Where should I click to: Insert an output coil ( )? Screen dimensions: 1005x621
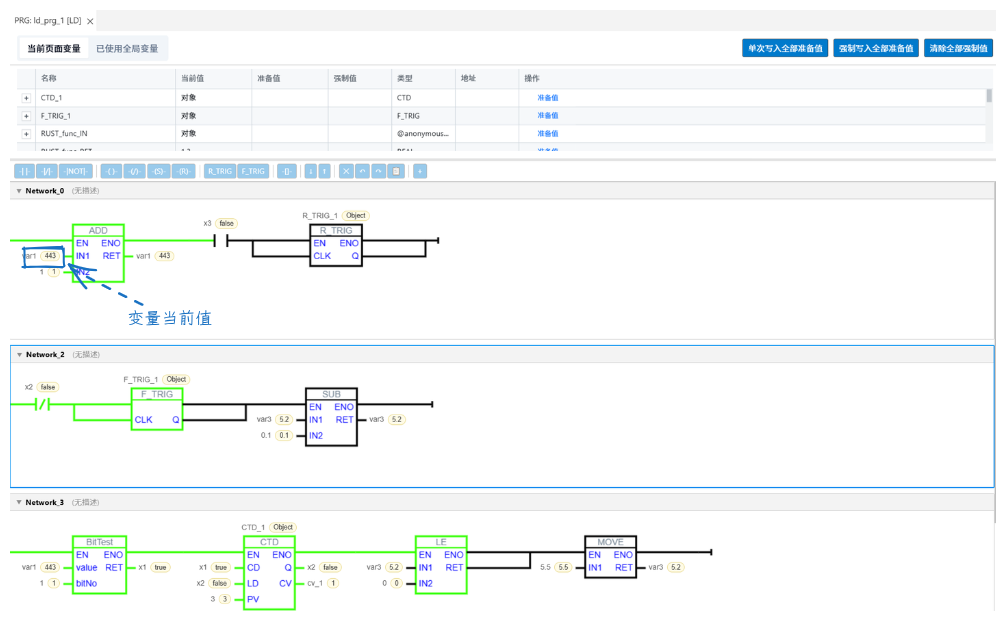pos(111,171)
